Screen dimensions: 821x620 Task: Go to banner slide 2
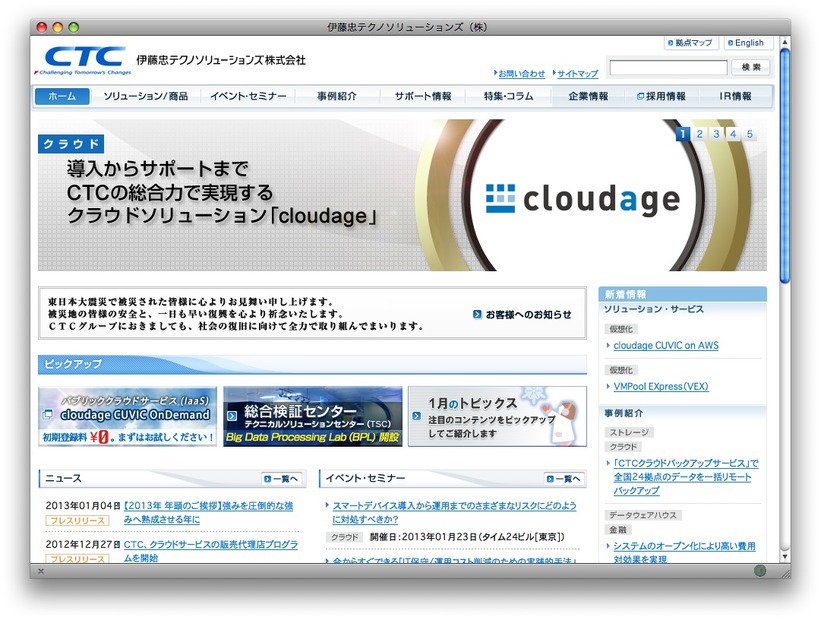(699, 134)
